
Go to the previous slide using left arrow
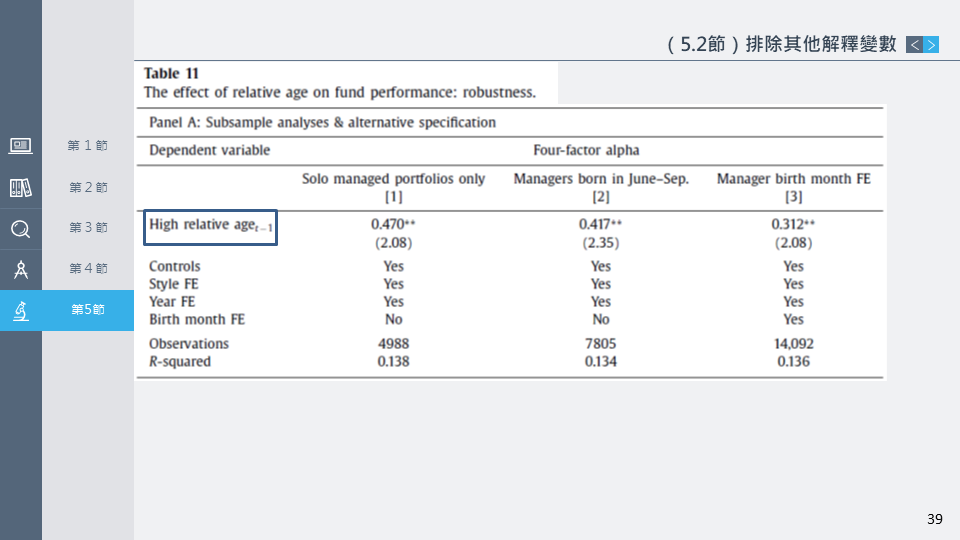[x=914, y=44]
